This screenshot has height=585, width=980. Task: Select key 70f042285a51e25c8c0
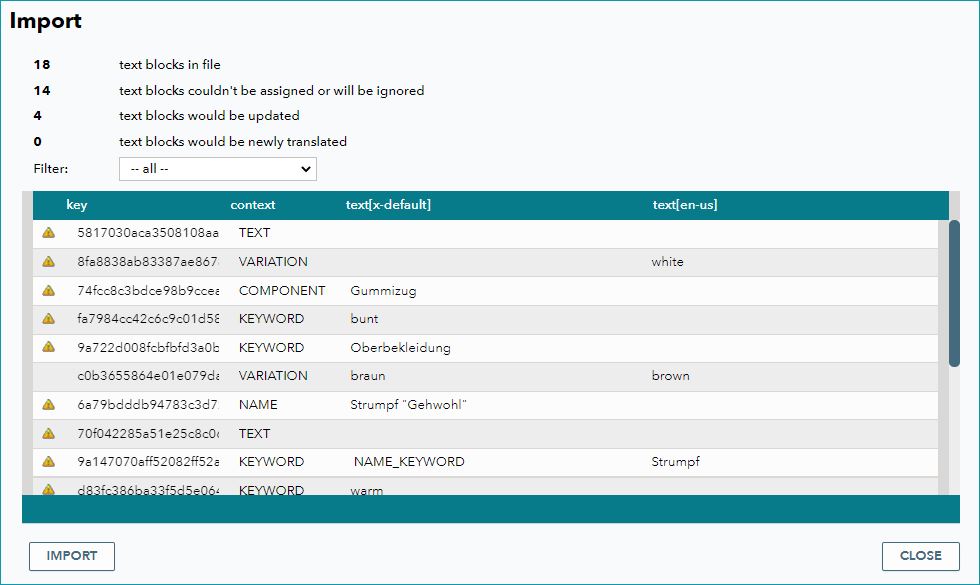pyautogui.click(x=148, y=434)
